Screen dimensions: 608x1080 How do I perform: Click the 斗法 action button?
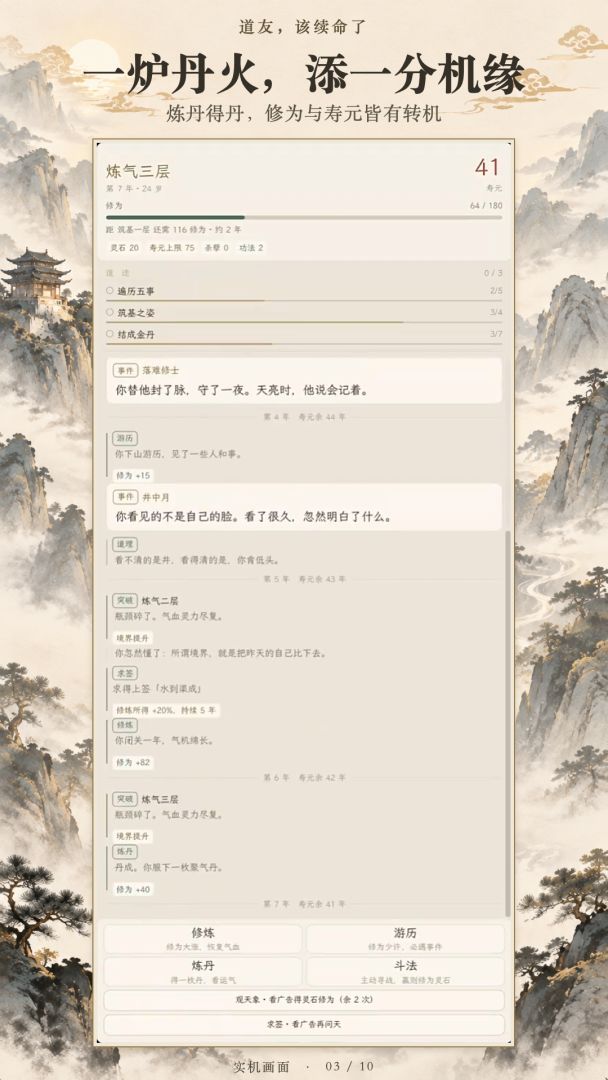pyautogui.click(x=405, y=971)
